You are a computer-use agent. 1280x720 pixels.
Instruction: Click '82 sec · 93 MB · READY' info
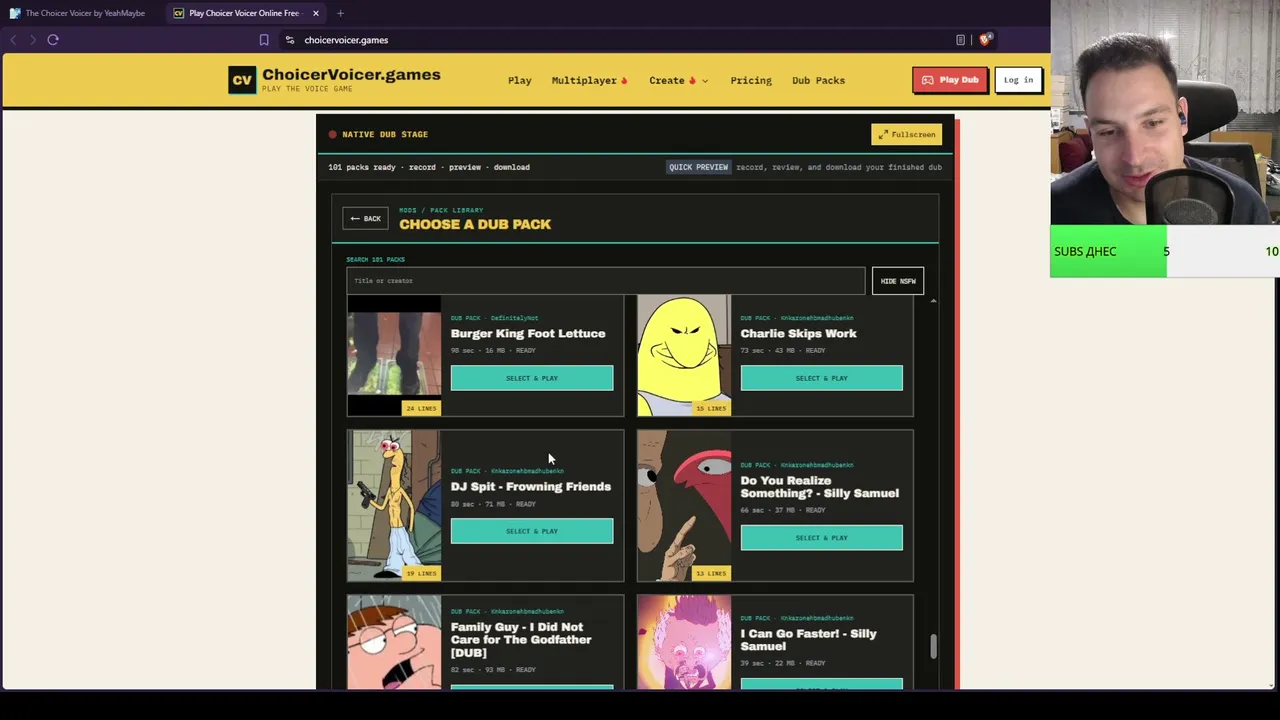pos(493,670)
